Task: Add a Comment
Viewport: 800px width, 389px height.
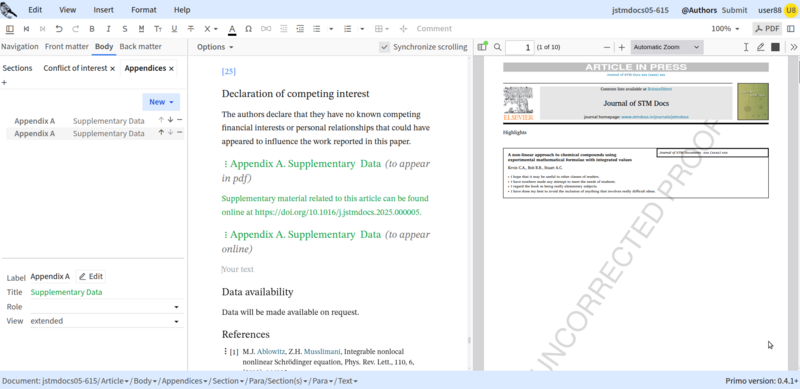Action: coord(434,29)
